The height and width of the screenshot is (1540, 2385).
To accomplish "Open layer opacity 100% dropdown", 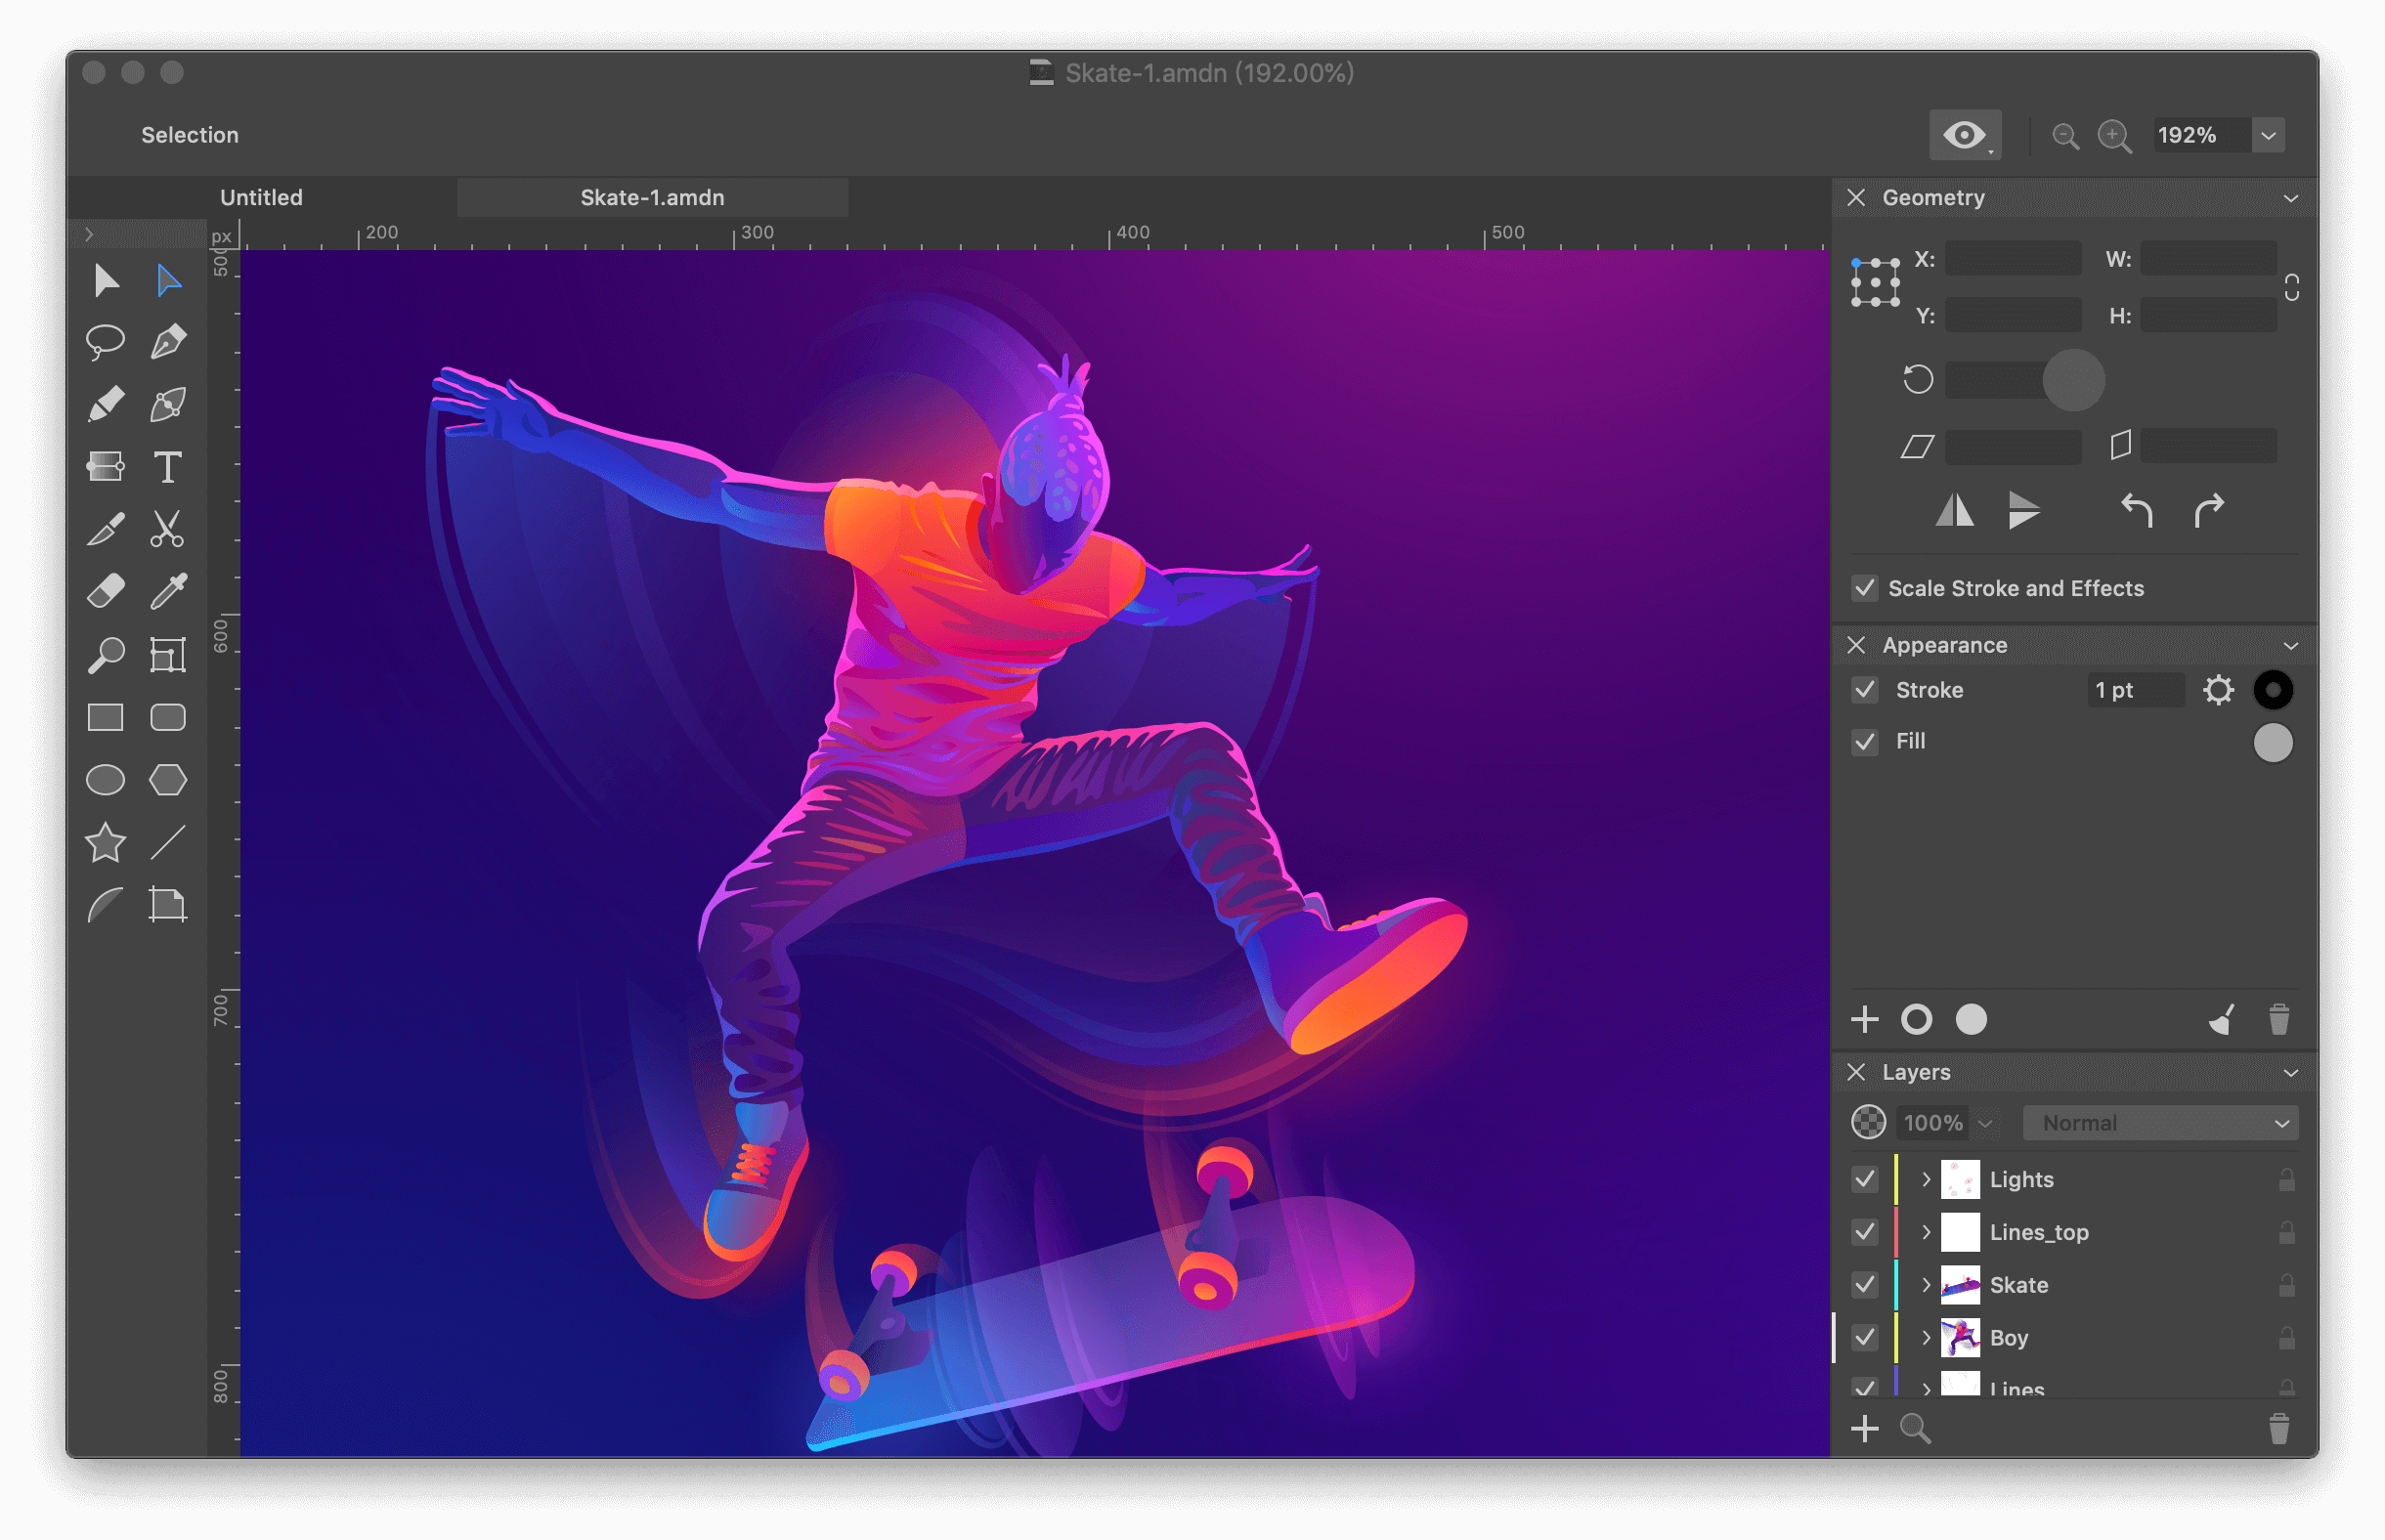I will [1985, 1123].
